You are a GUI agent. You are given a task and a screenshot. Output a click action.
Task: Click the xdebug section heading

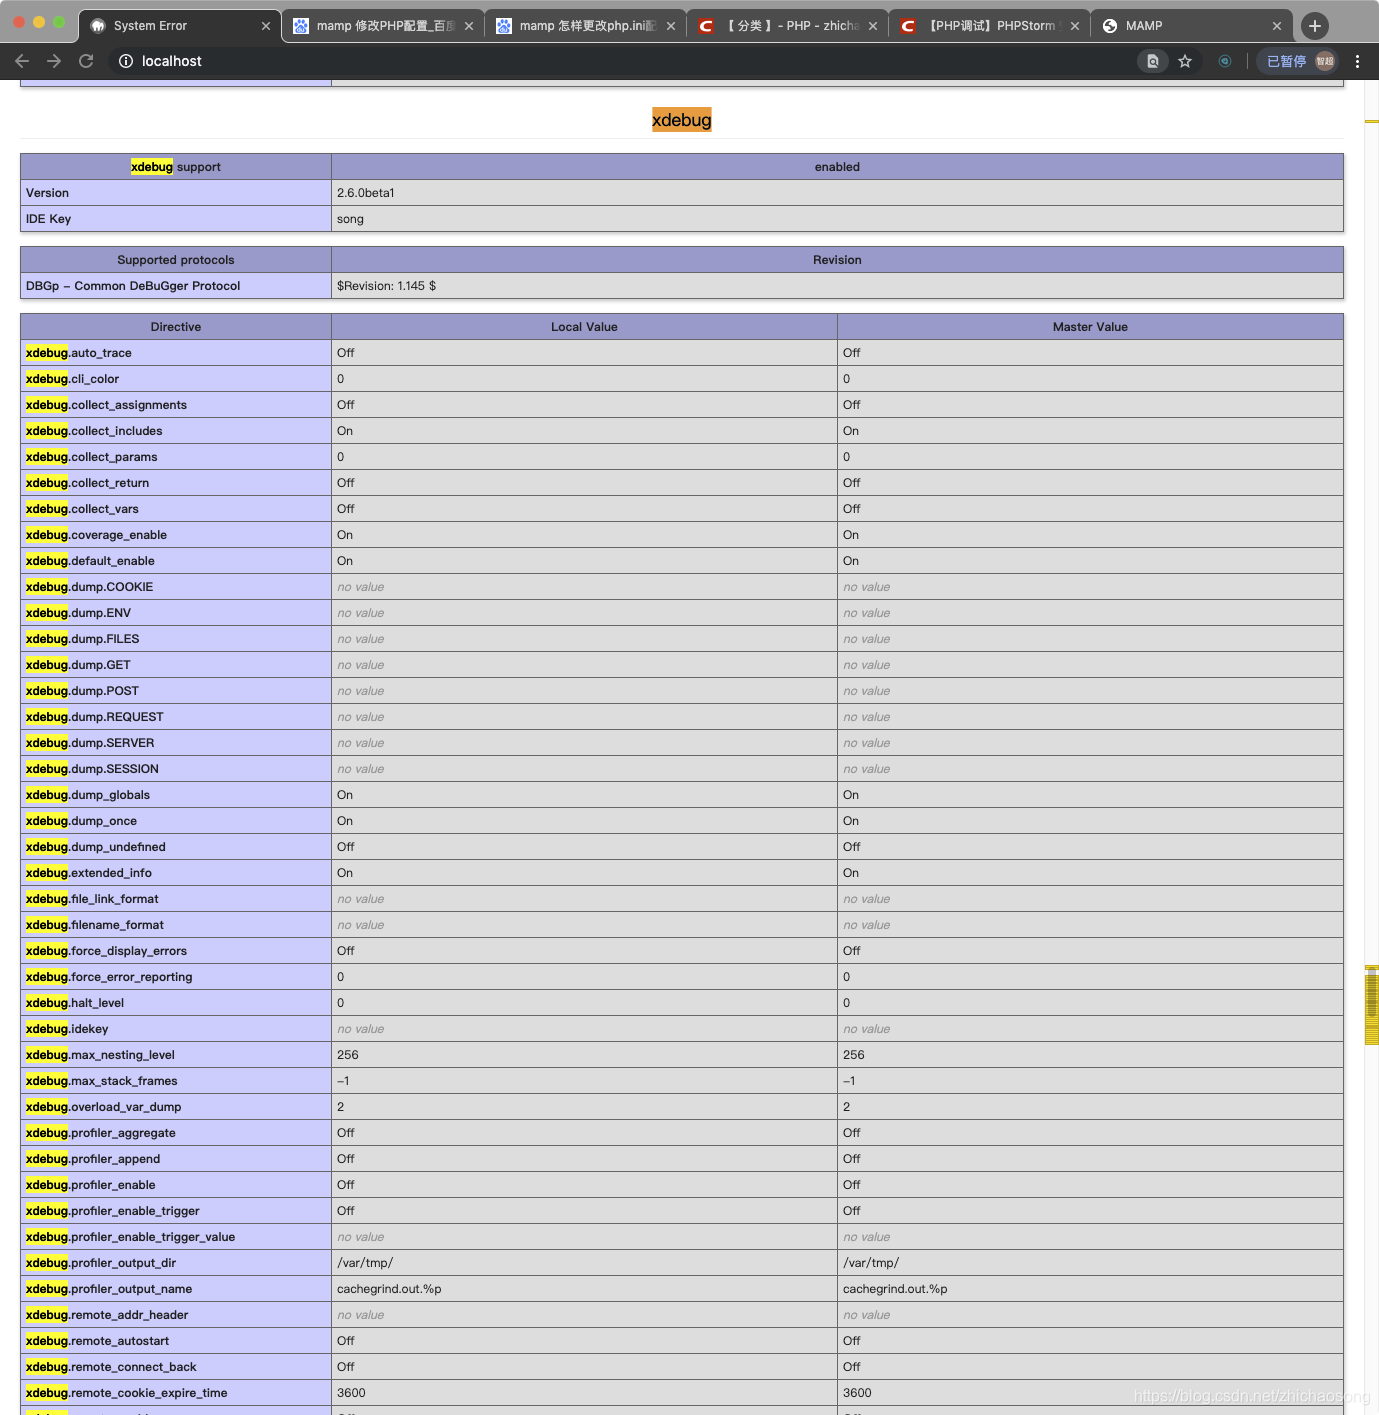pyautogui.click(x=682, y=120)
